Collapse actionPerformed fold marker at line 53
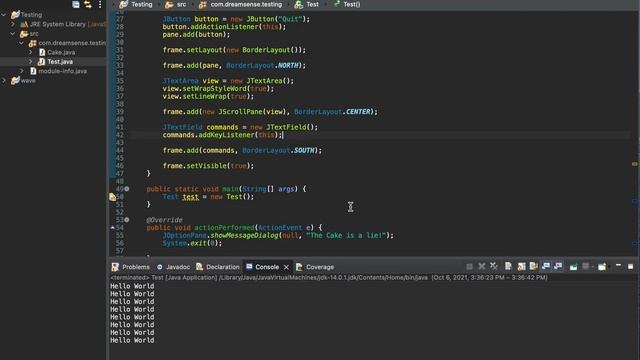 click(x=127, y=220)
